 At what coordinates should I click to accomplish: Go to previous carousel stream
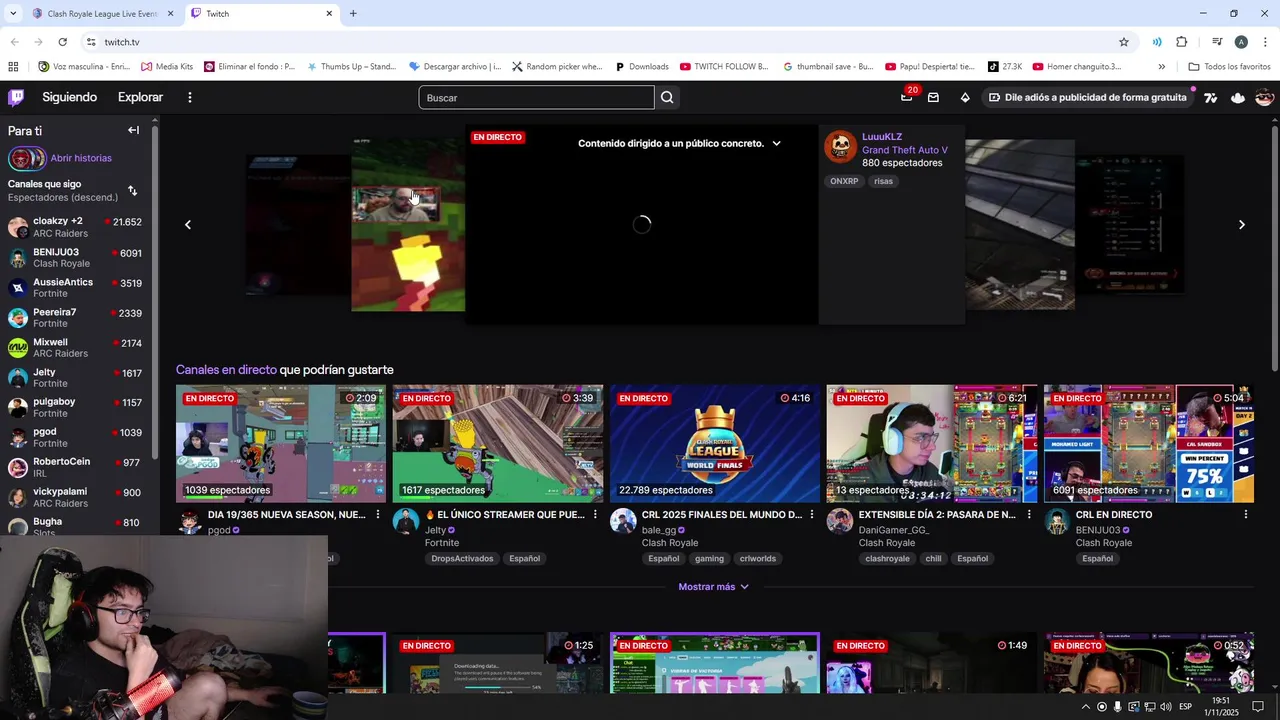188,224
